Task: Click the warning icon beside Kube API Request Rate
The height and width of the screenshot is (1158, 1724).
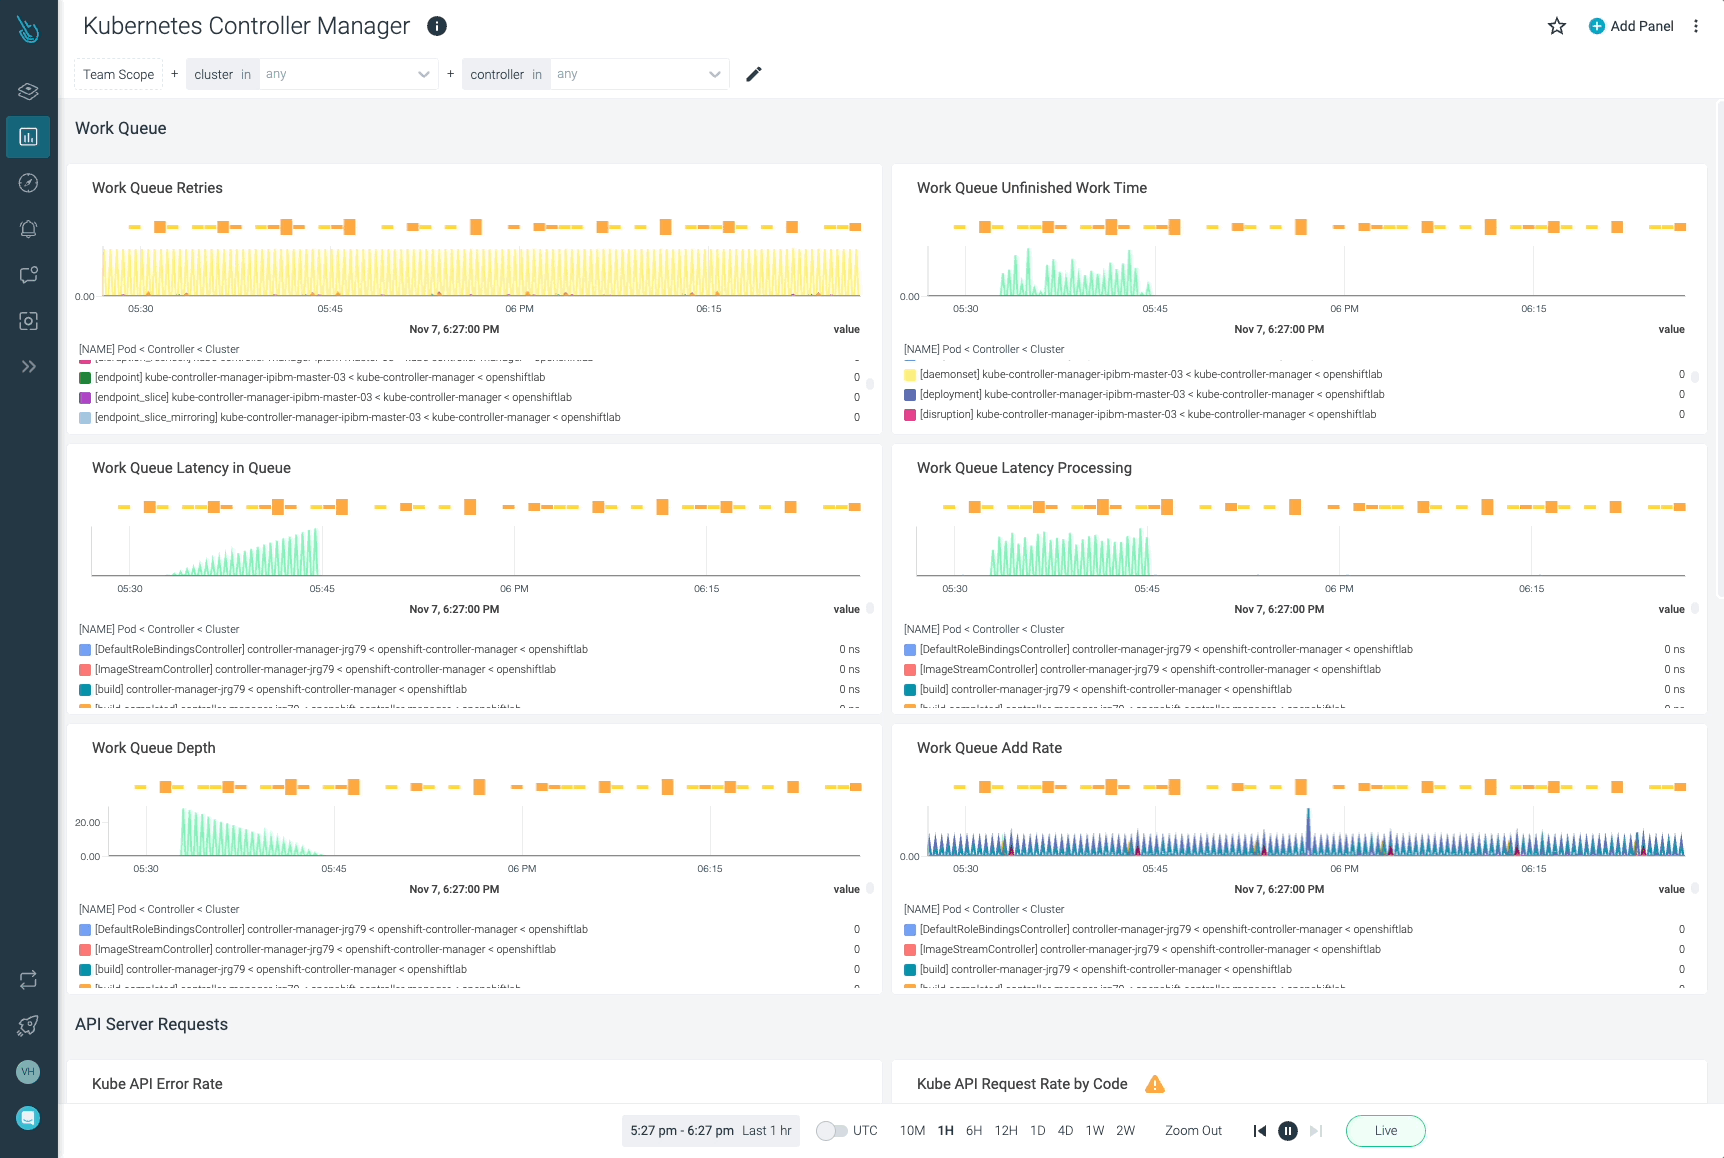Action: pos(1155,1084)
